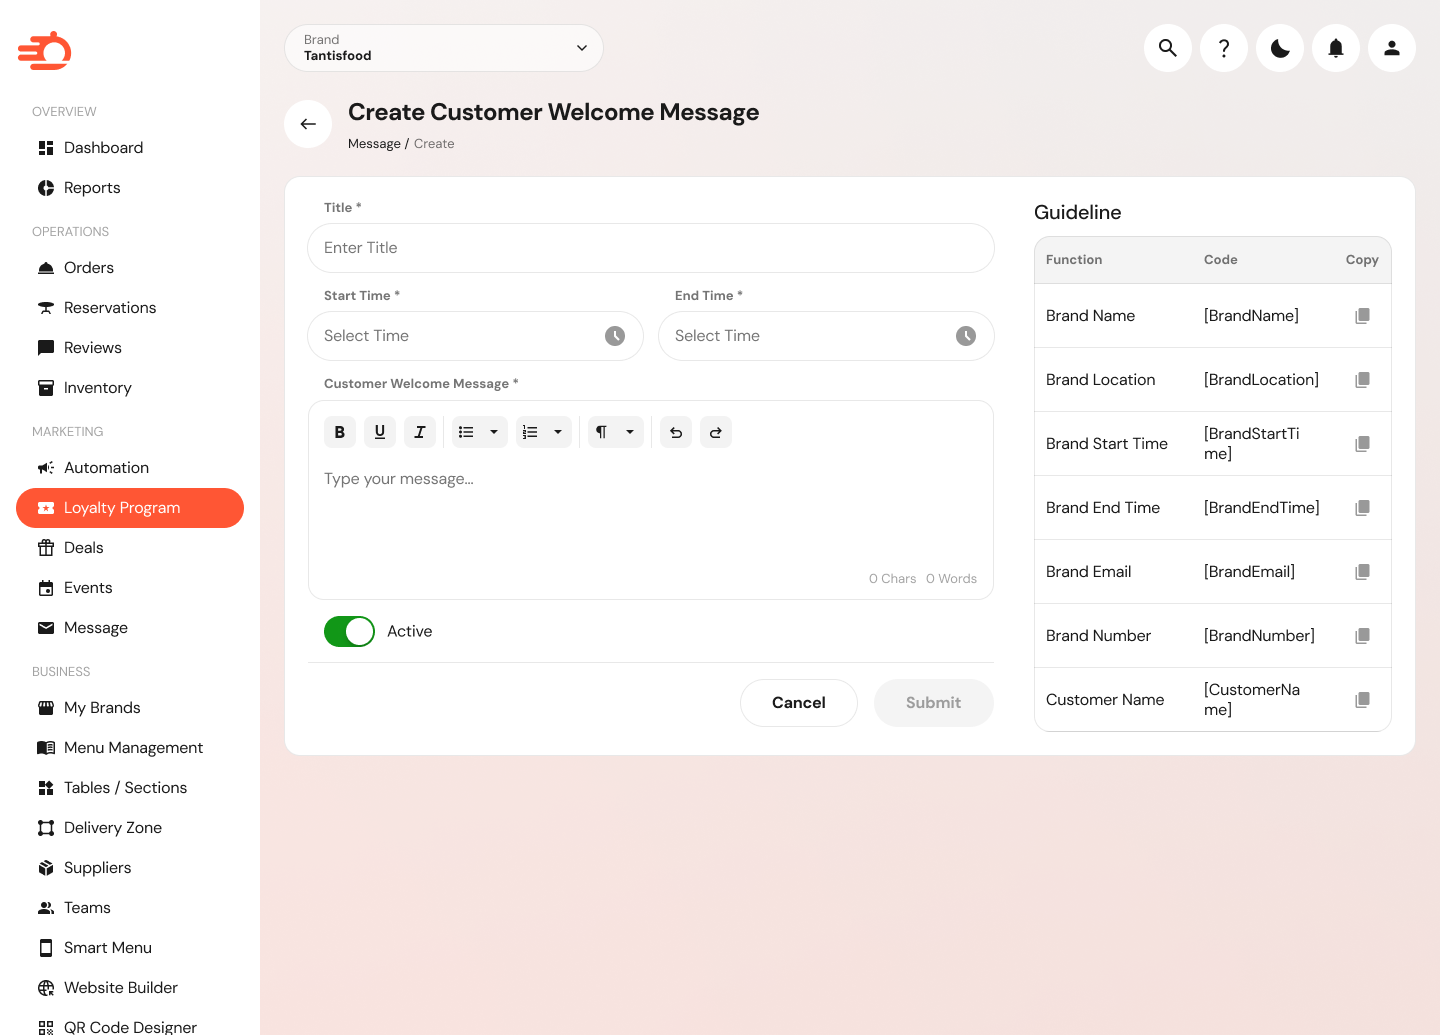Open notifications bell icon
Viewport: 1440px width, 1035px height.
(x=1335, y=48)
